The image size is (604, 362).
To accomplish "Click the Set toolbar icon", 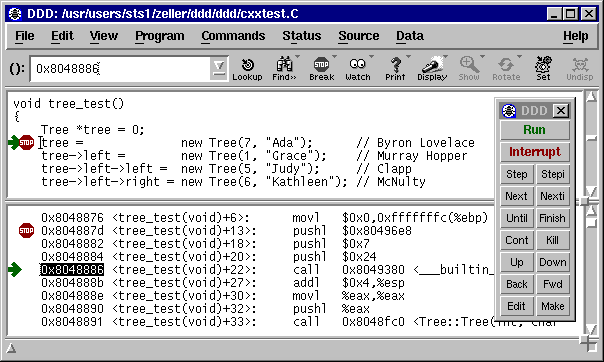I will pyautogui.click(x=543, y=65).
